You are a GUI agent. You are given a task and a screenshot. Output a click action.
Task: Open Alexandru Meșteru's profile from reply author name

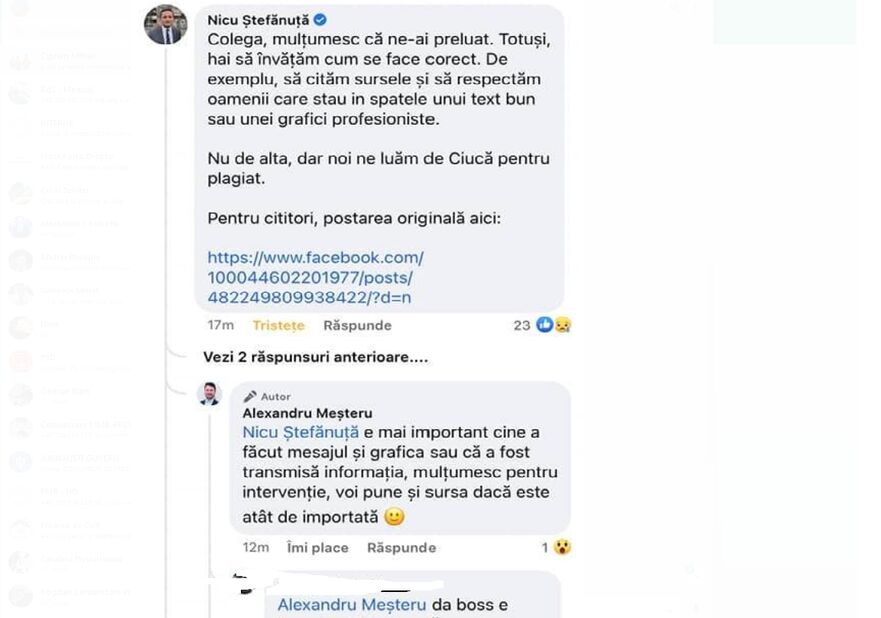tap(307, 413)
